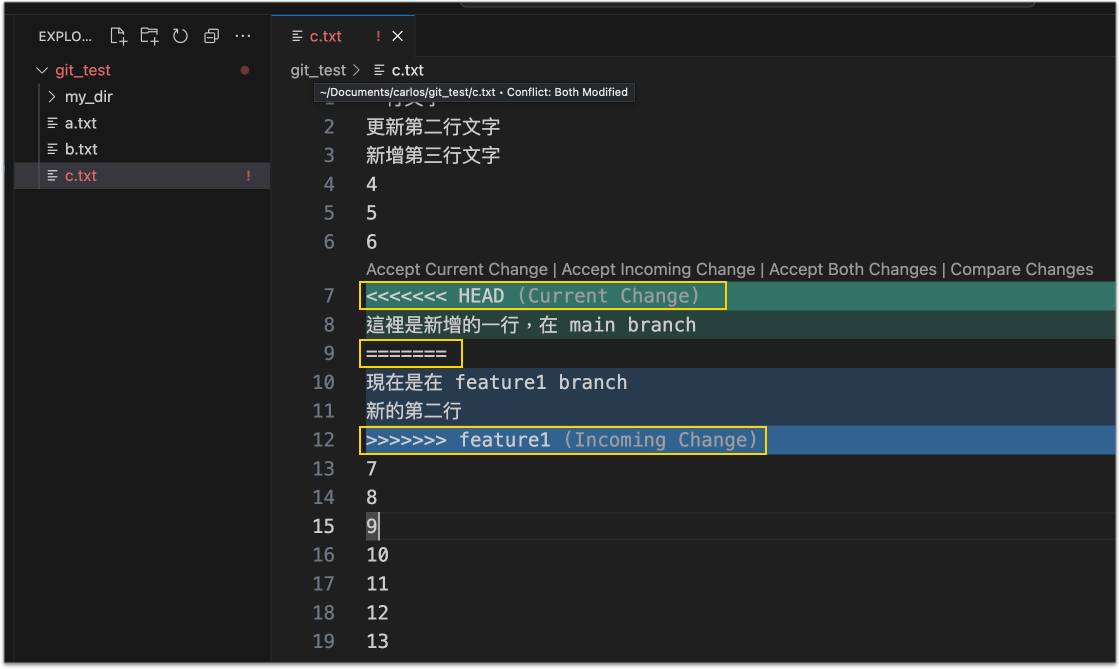Click line containing '10'
The image size is (1120, 669).
pos(377,555)
